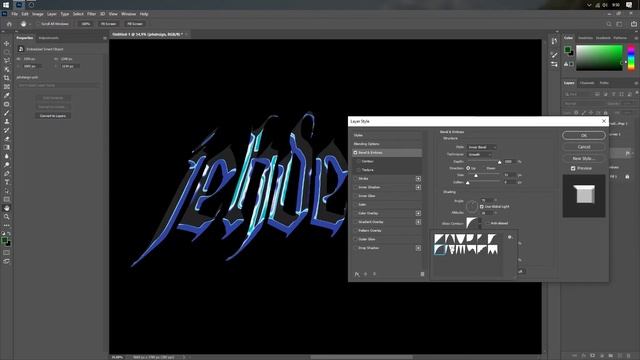The image size is (640, 360).
Task: Open the Technique dropdown
Action: coord(479,155)
